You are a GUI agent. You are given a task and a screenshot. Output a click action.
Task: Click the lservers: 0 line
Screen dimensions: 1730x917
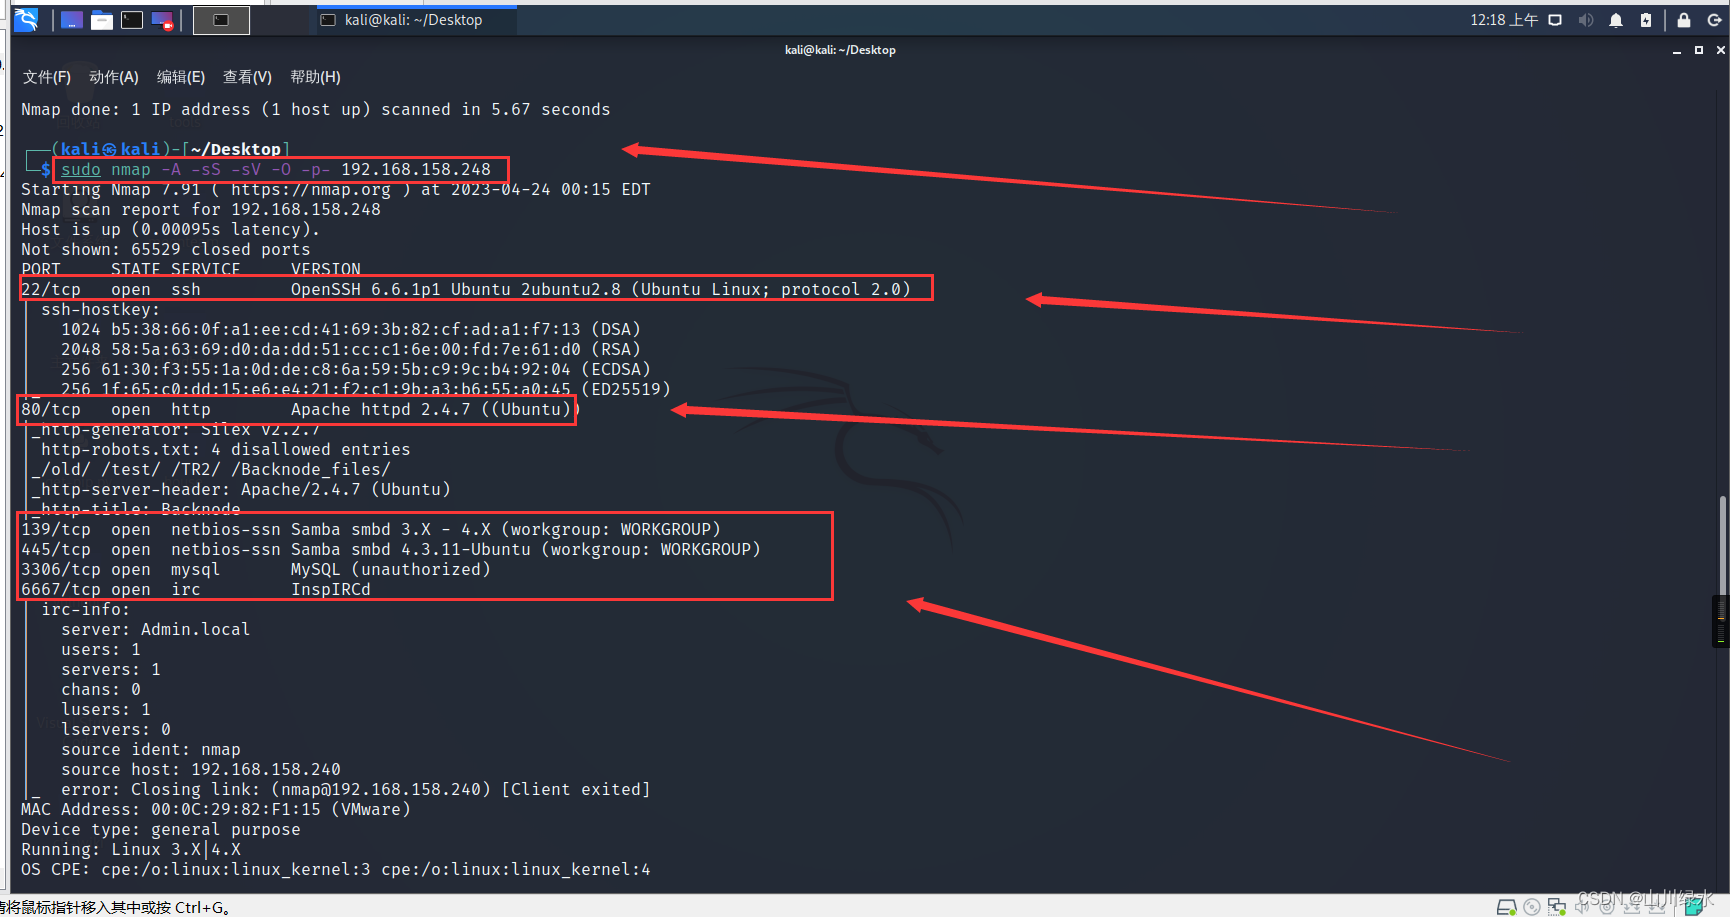tap(116, 729)
